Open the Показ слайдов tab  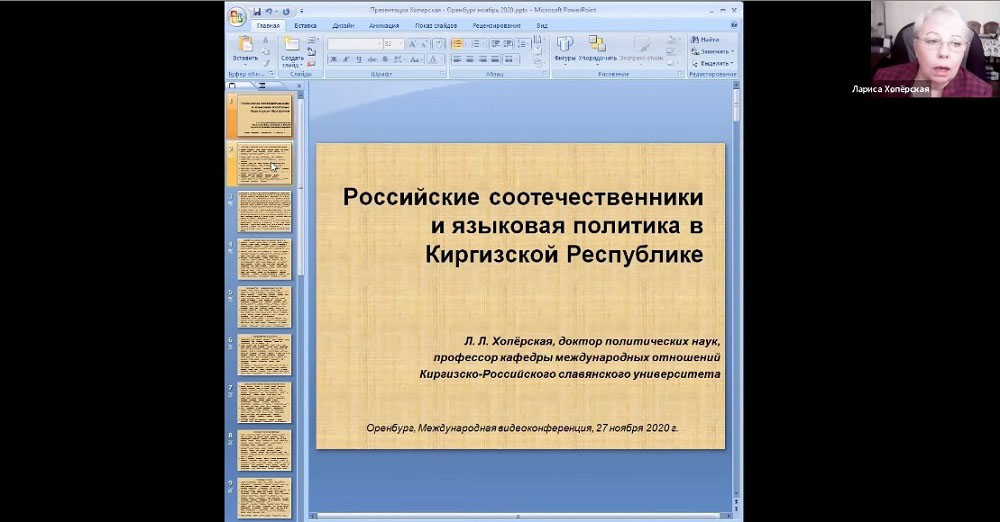click(x=436, y=25)
